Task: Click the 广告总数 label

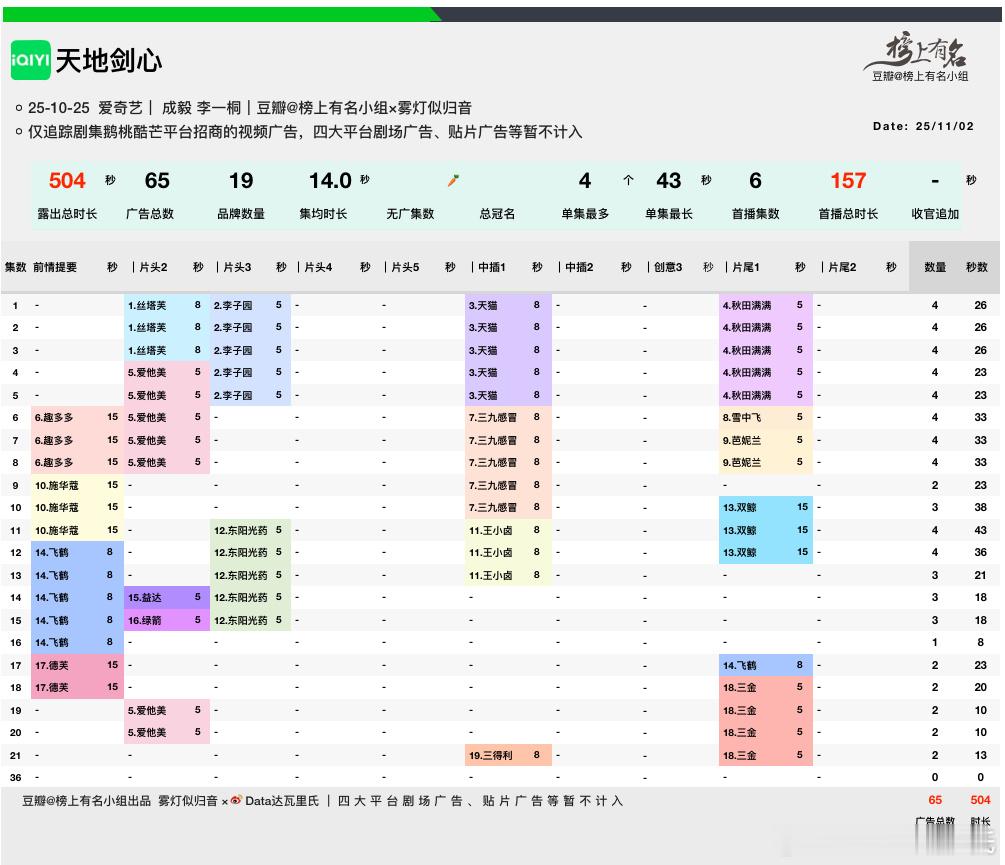Action: click(150, 213)
